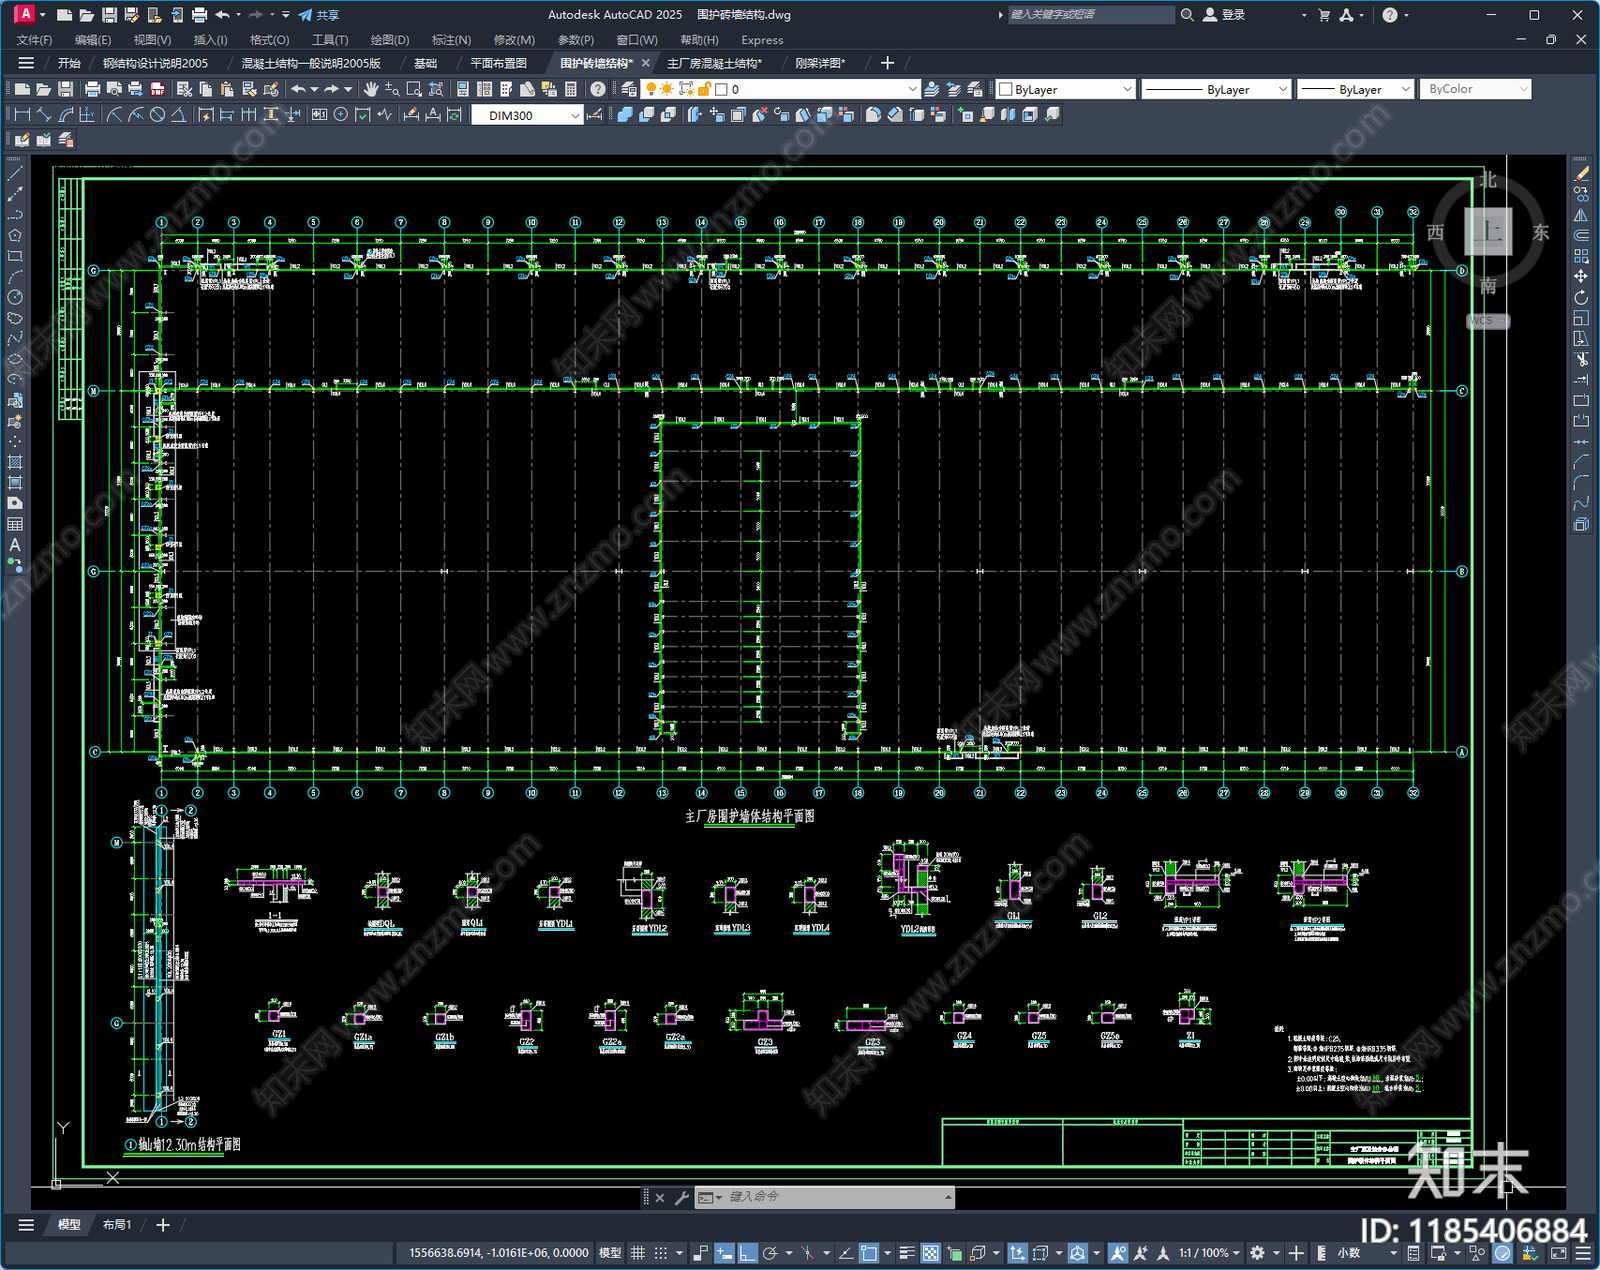Toggle layer 0 lock padlock icon
1600x1270 pixels.
click(x=704, y=89)
